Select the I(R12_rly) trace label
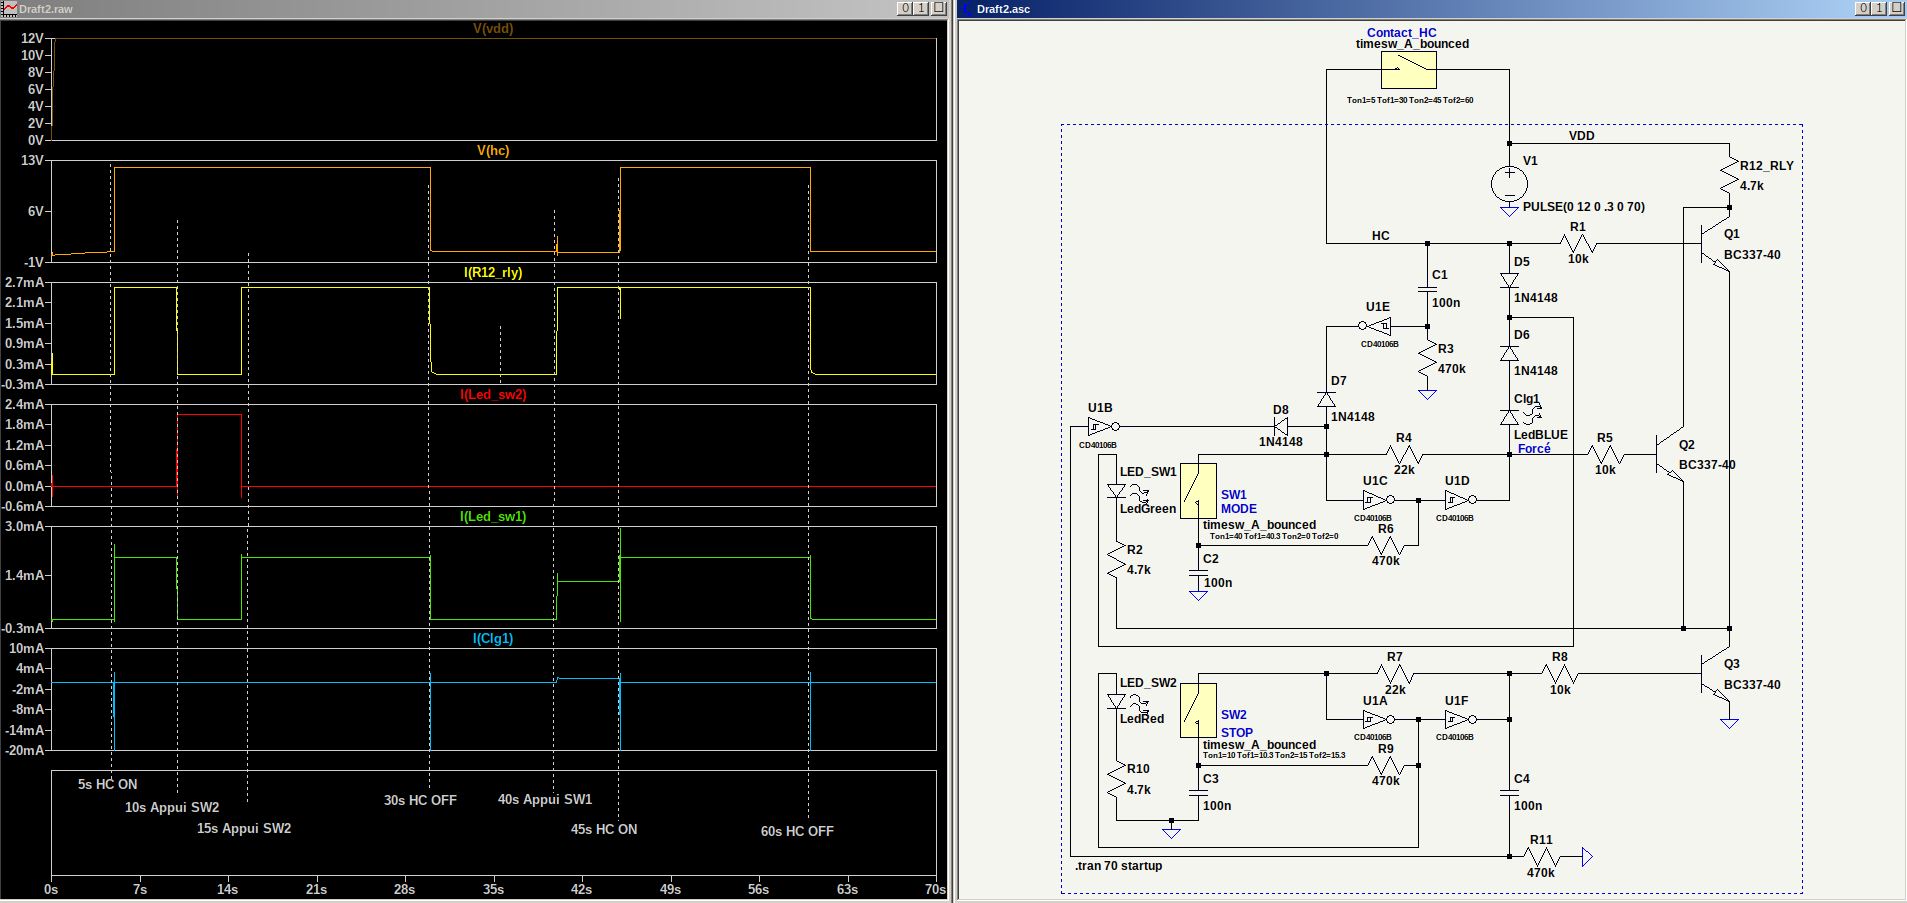 point(493,273)
